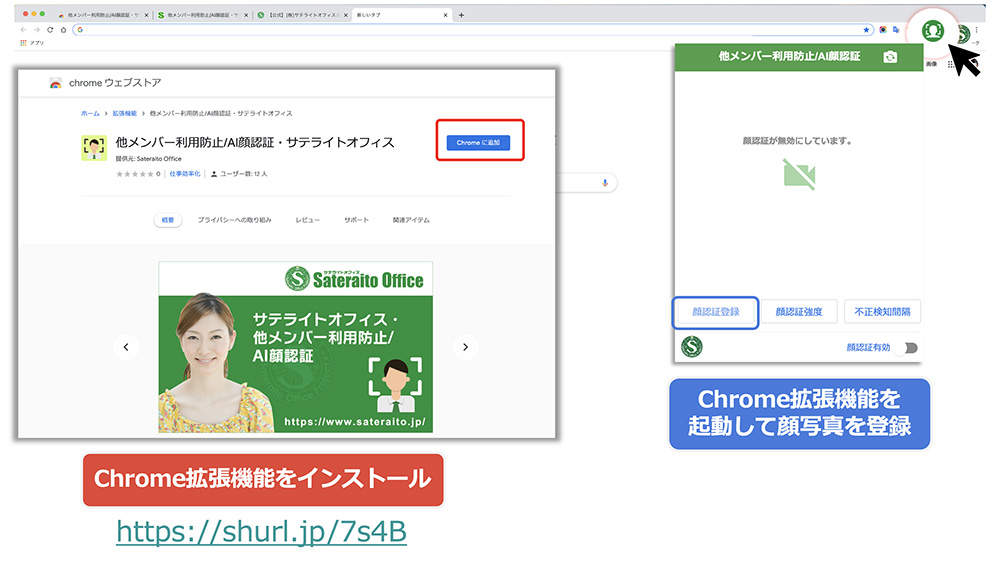Open the プライバシーへの取り組み tab

(x=234, y=220)
